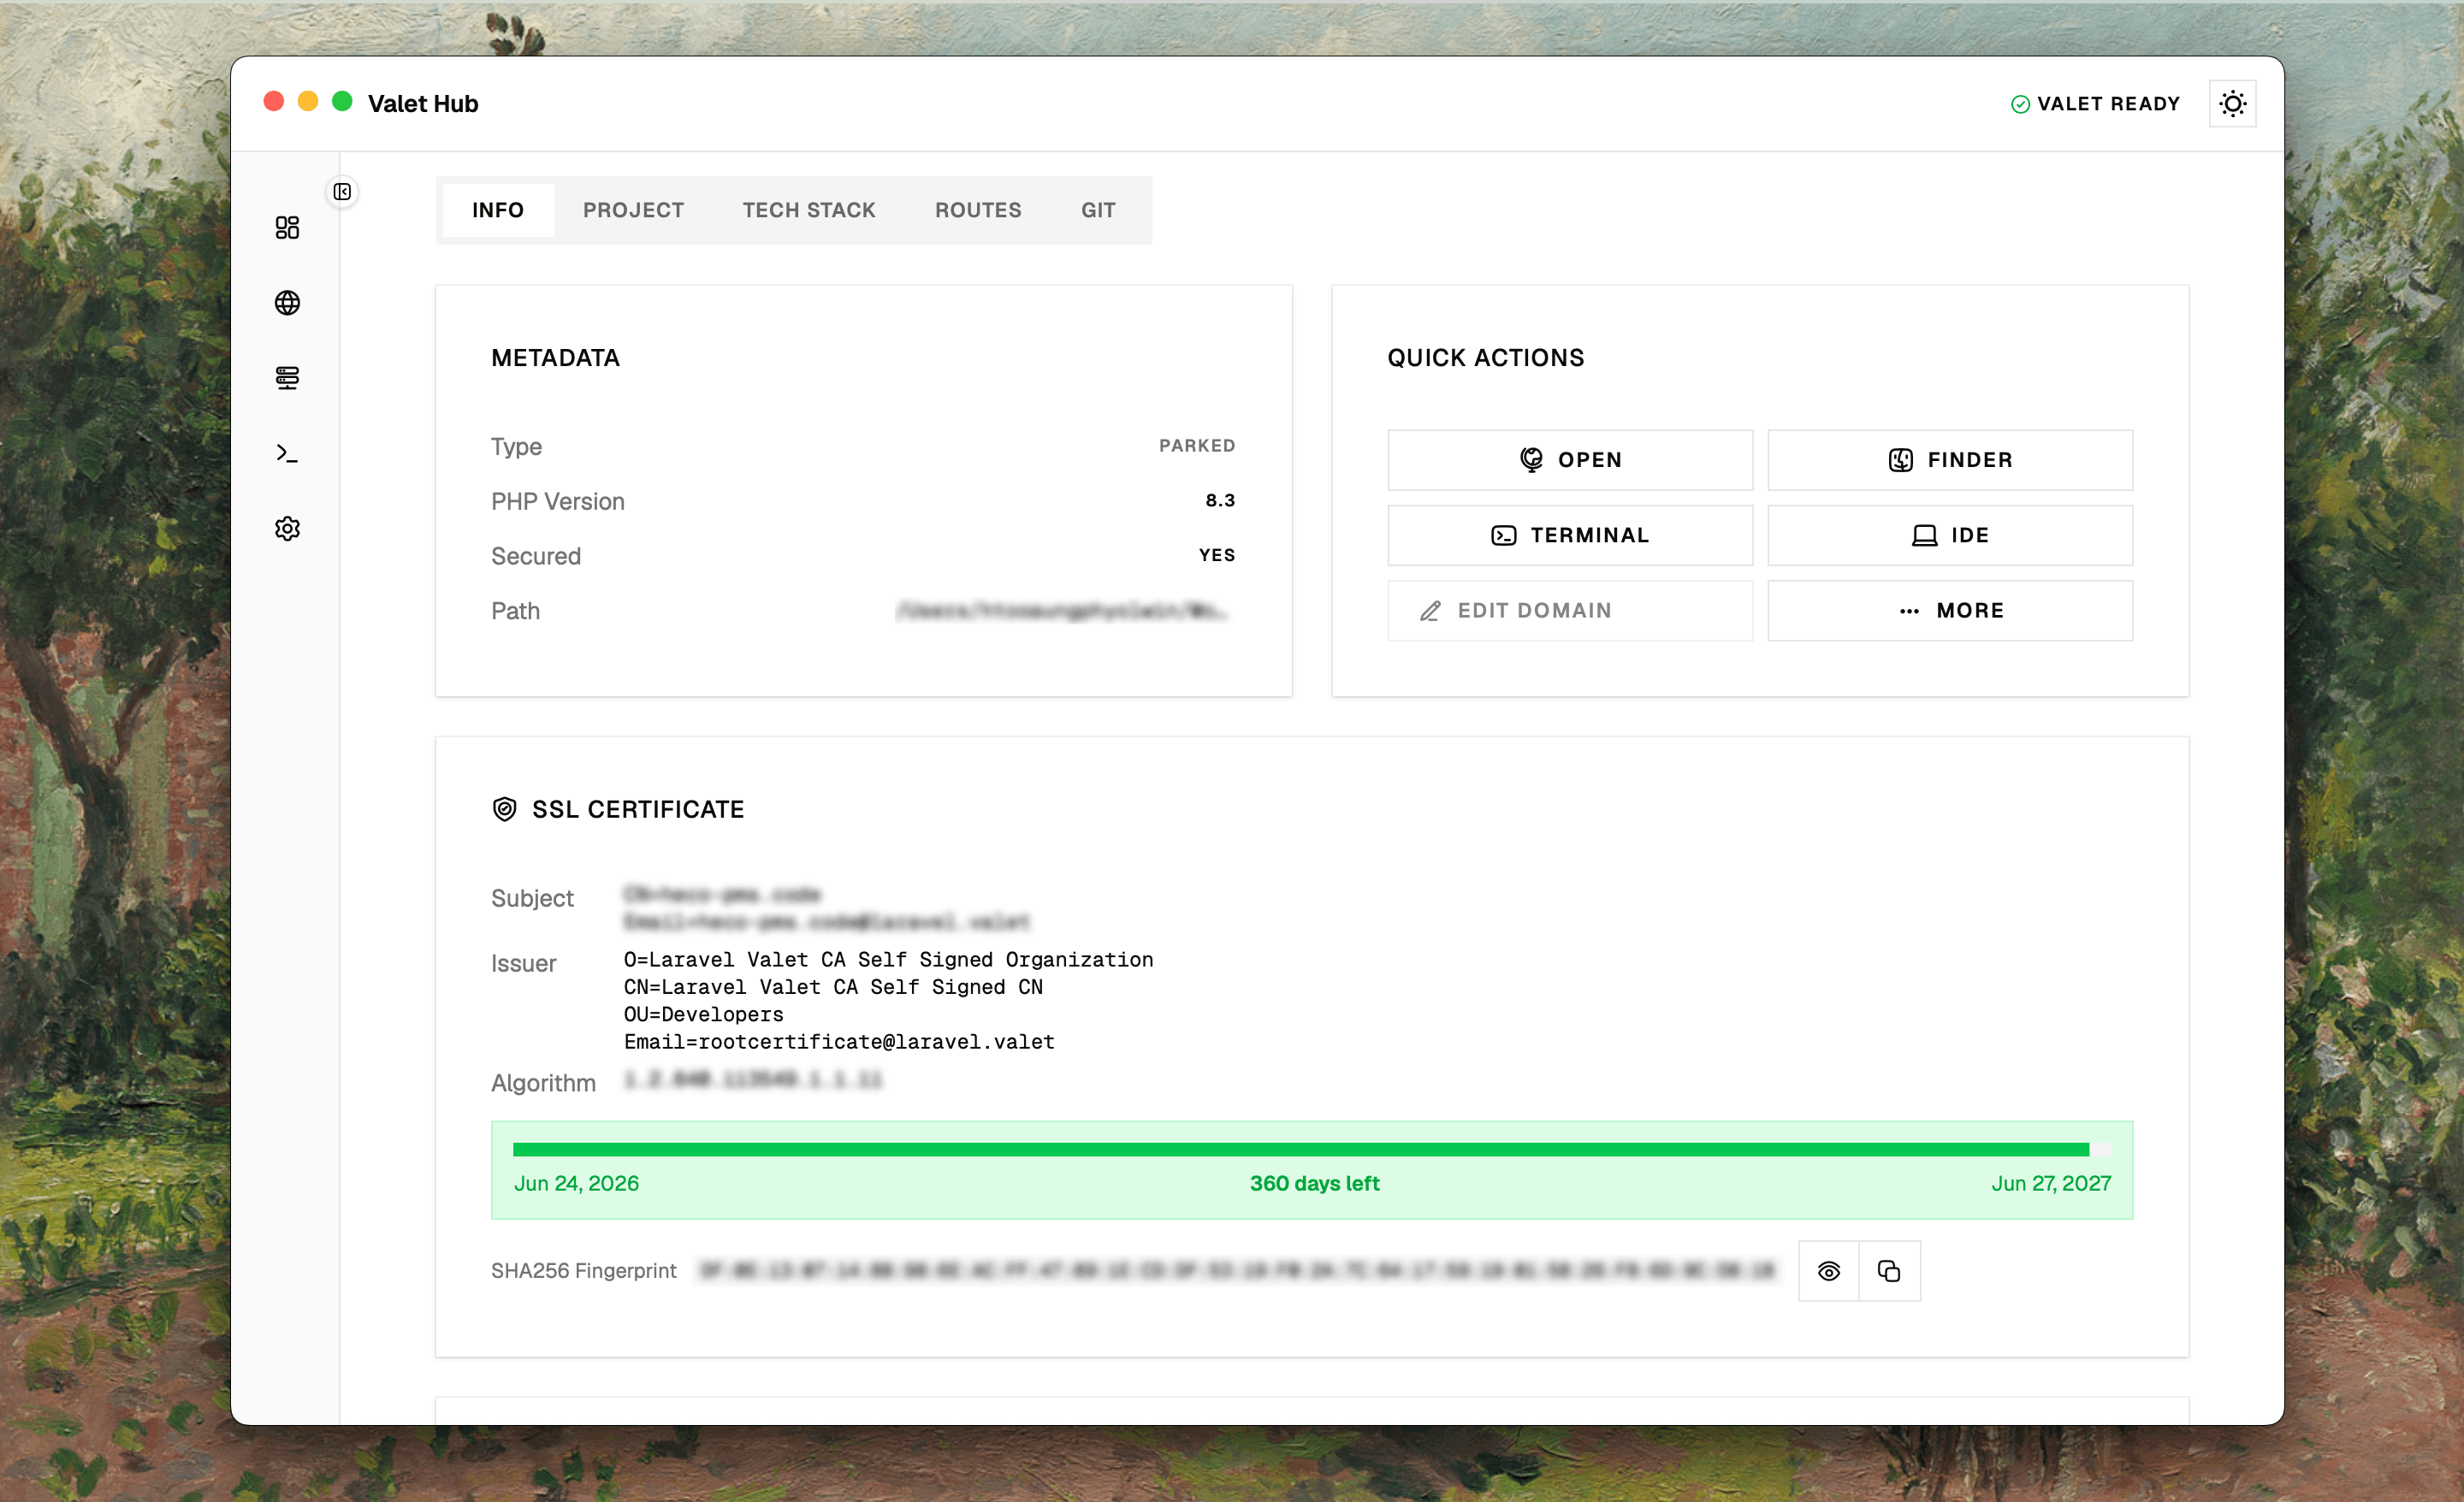Open the project in IDE
The image size is (2464, 1502).
click(x=1950, y=535)
